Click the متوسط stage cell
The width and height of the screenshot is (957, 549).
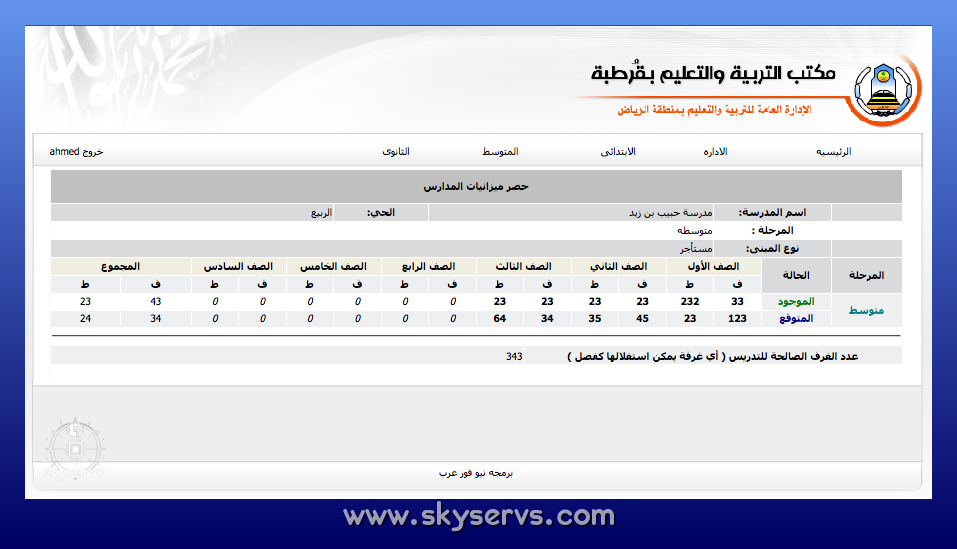point(865,310)
